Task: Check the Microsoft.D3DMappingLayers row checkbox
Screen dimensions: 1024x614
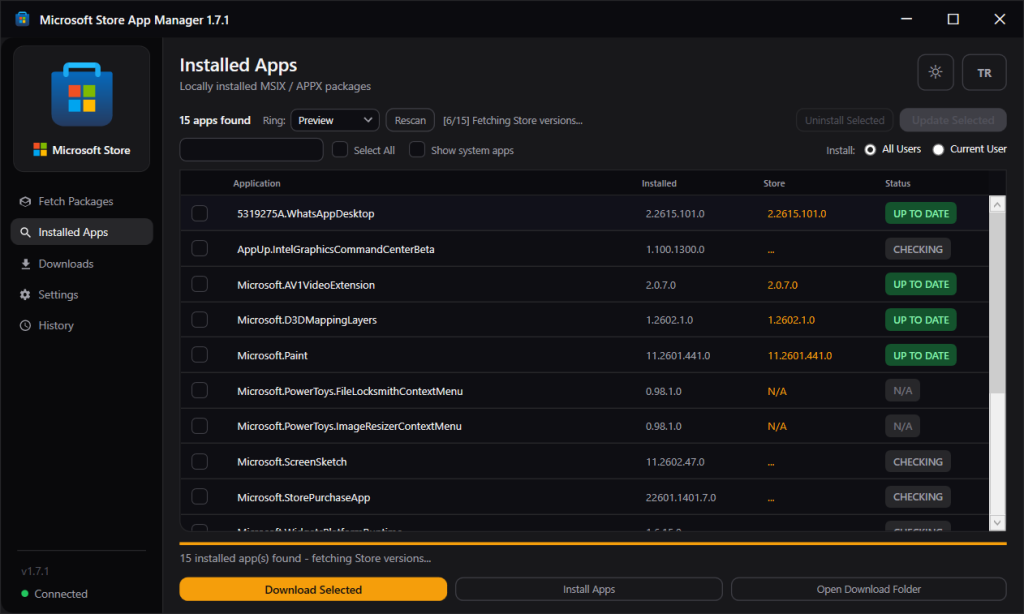Action: (199, 319)
